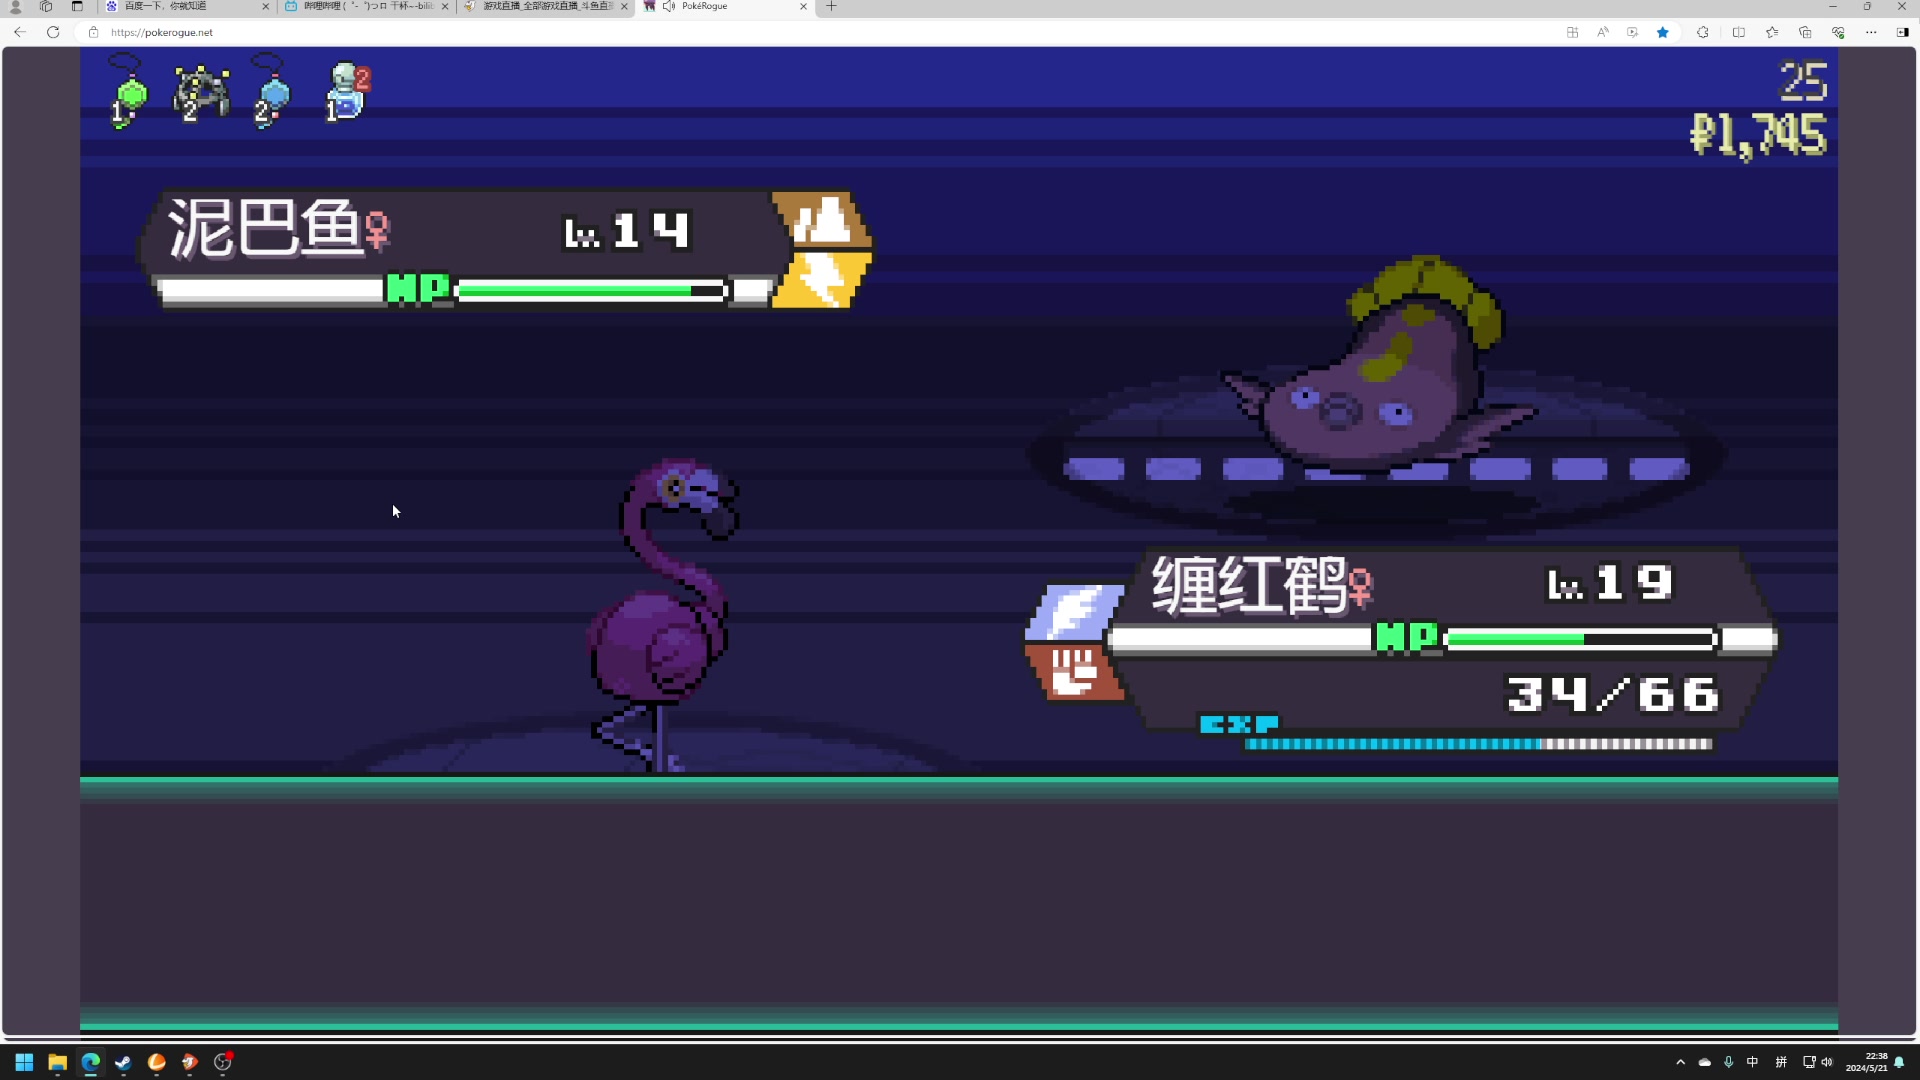Click the Fighting type fist icon
The height and width of the screenshot is (1080, 1920).
tap(1075, 672)
